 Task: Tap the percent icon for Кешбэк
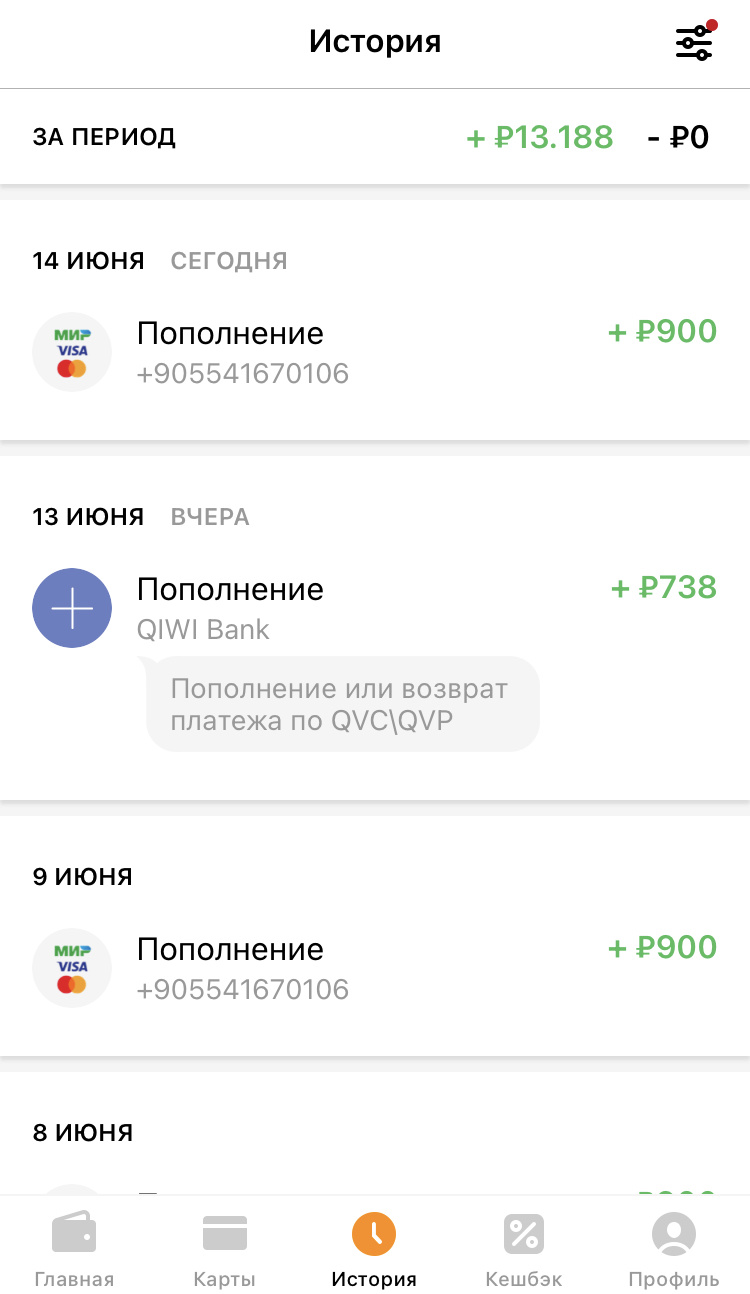tap(524, 1234)
